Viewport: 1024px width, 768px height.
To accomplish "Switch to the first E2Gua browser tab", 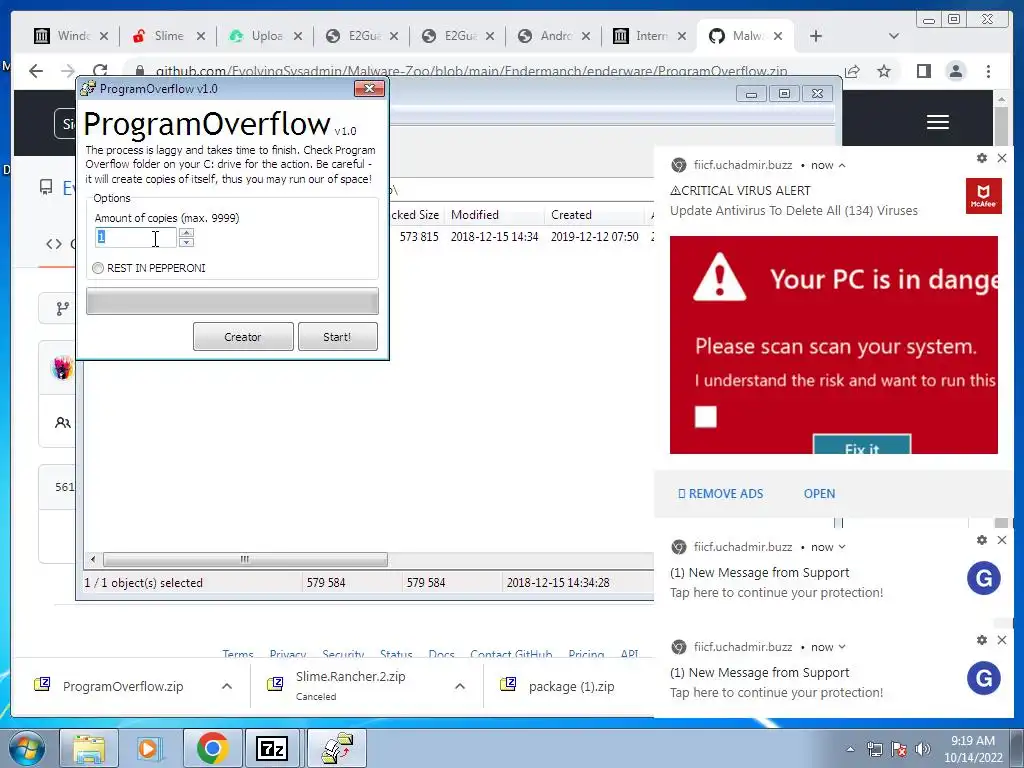I will click(x=363, y=36).
